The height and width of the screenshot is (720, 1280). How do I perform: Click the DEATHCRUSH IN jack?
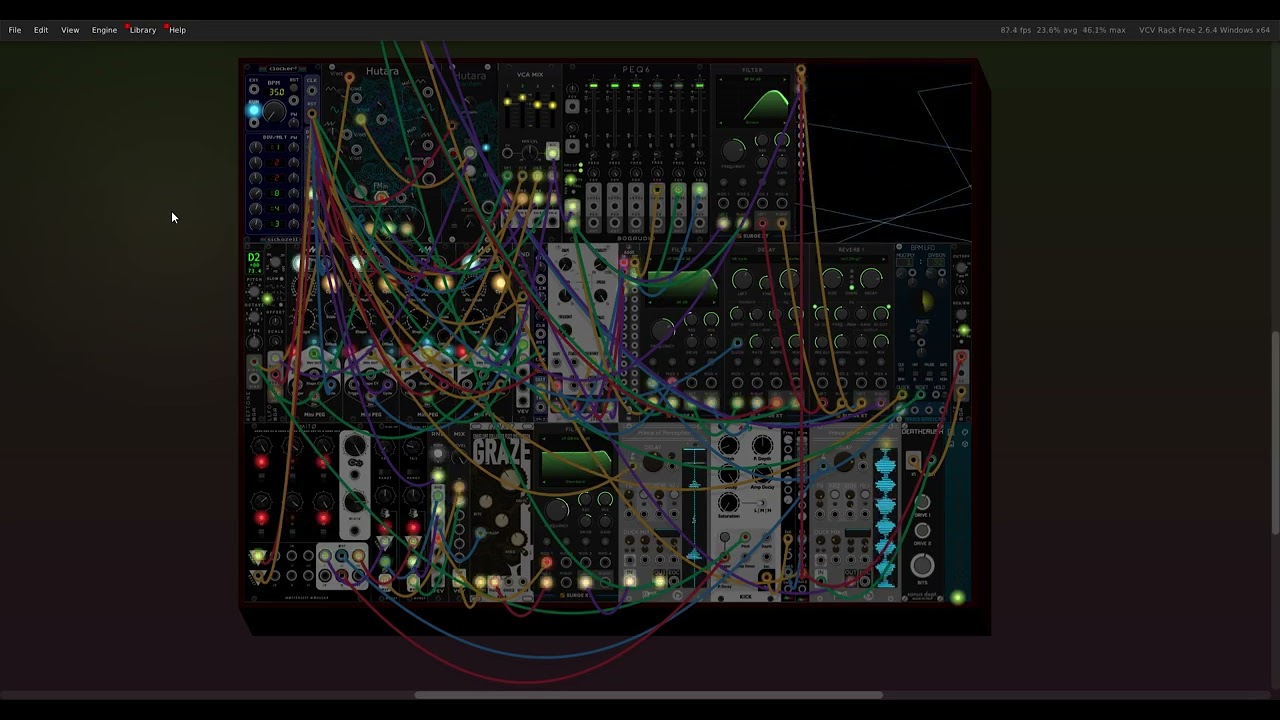click(x=913, y=460)
